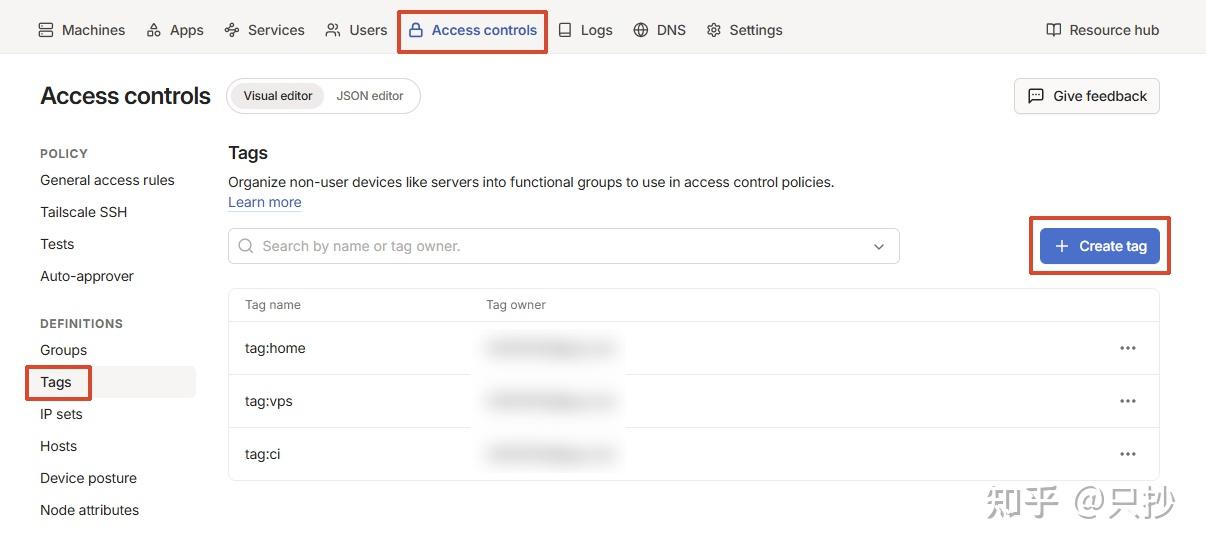Open Tailscale SSH policy section
This screenshot has width=1206, height=552.
coord(84,212)
